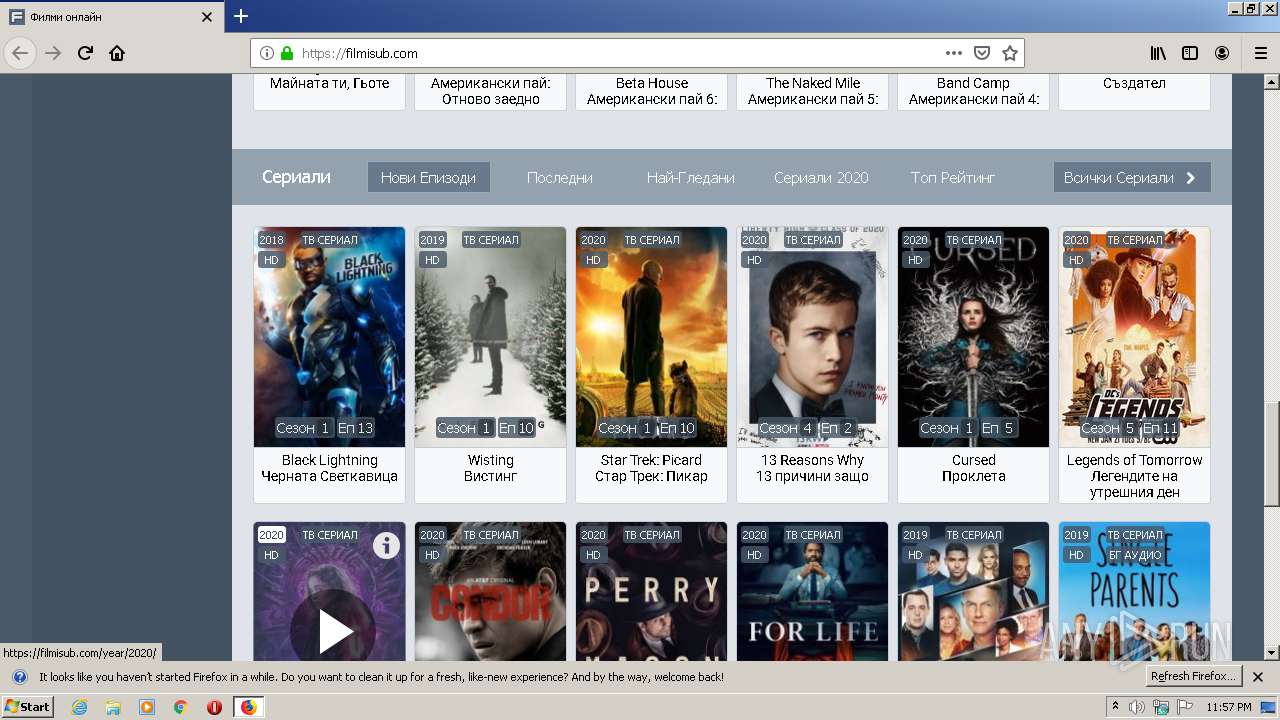The height and width of the screenshot is (720, 1280).
Task: Switch to the Най-Гледани tab
Action: 691,177
